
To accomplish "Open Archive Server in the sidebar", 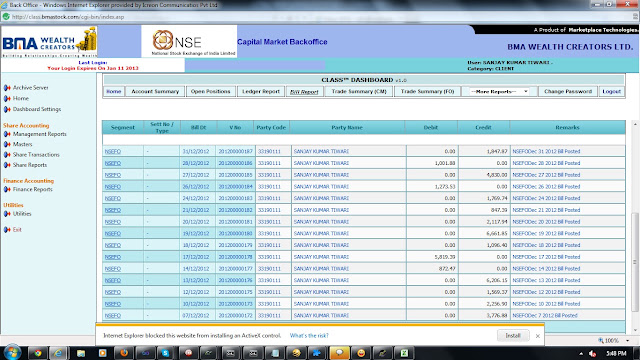I will pyautogui.click(x=31, y=88).
